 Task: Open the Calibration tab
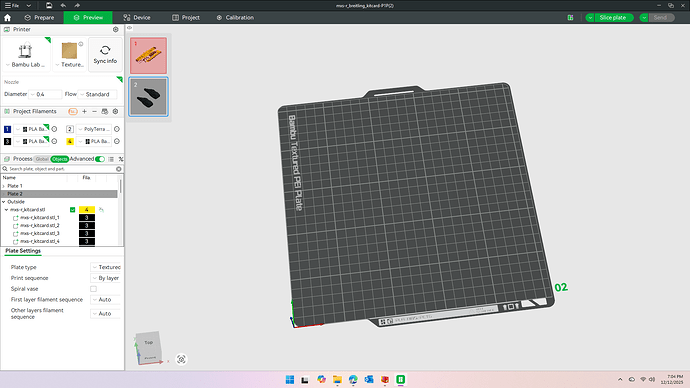235,18
